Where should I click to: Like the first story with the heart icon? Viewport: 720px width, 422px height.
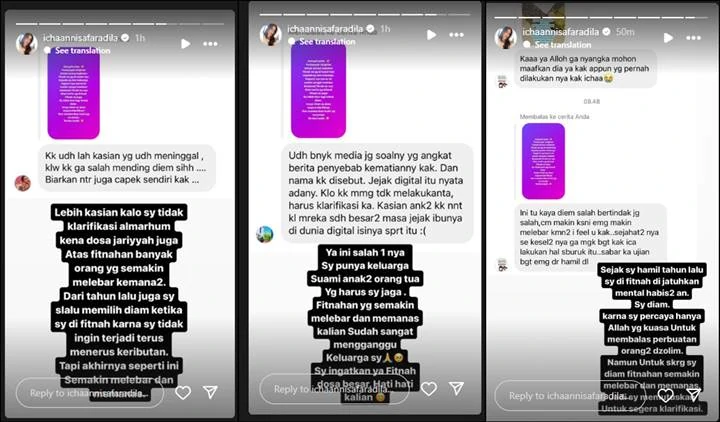point(183,393)
